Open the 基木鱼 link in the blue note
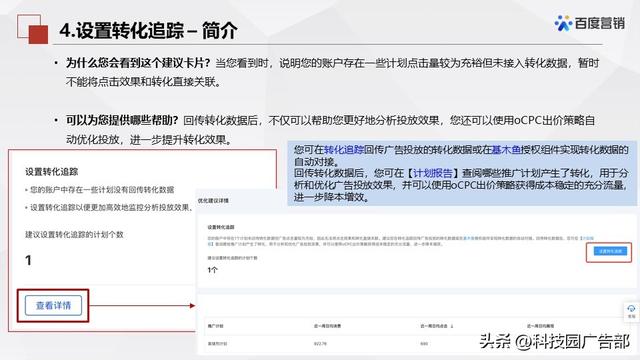 pyautogui.click(x=506, y=150)
